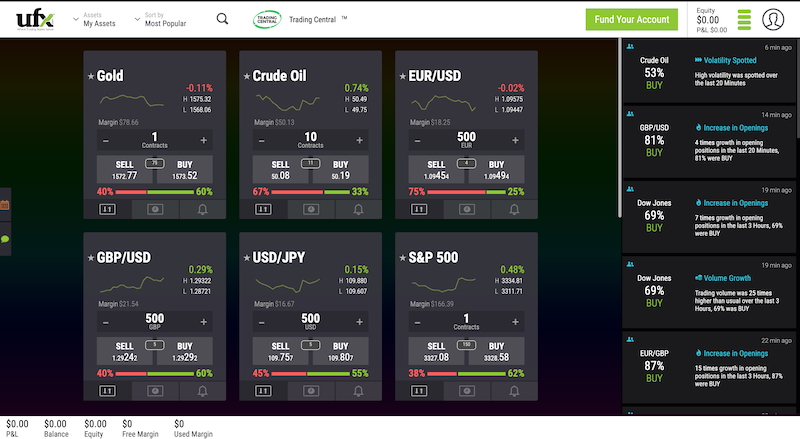The image size is (800, 439).
Task: Click the Gold mini price chart
Action: coord(132,100)
